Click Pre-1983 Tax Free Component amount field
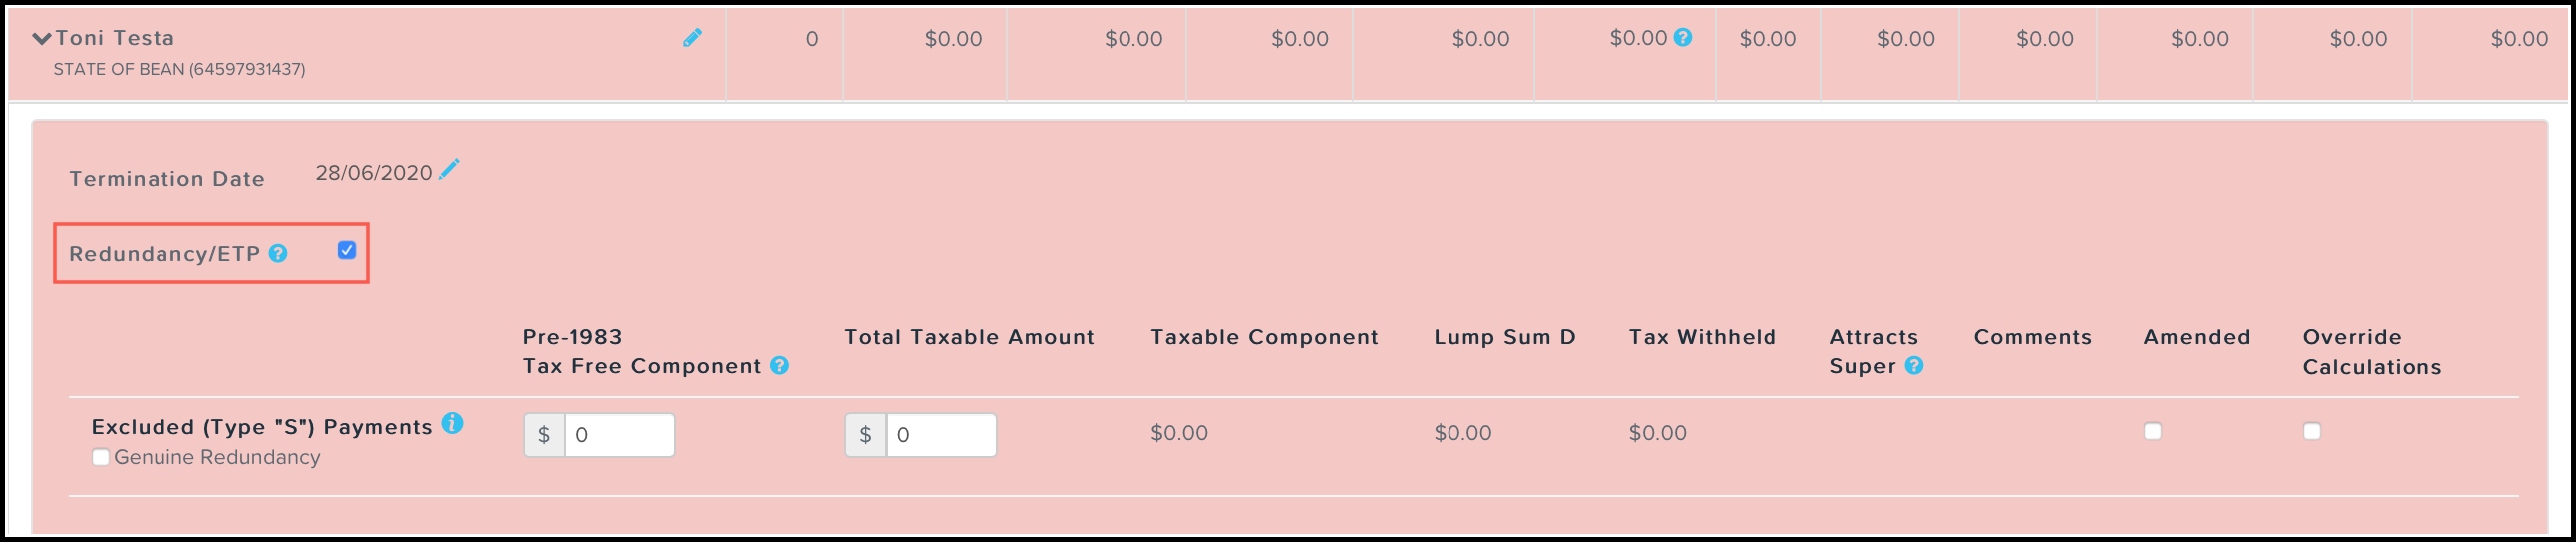The width and height of the screenshot is (2576, 542). coord(619,436)
